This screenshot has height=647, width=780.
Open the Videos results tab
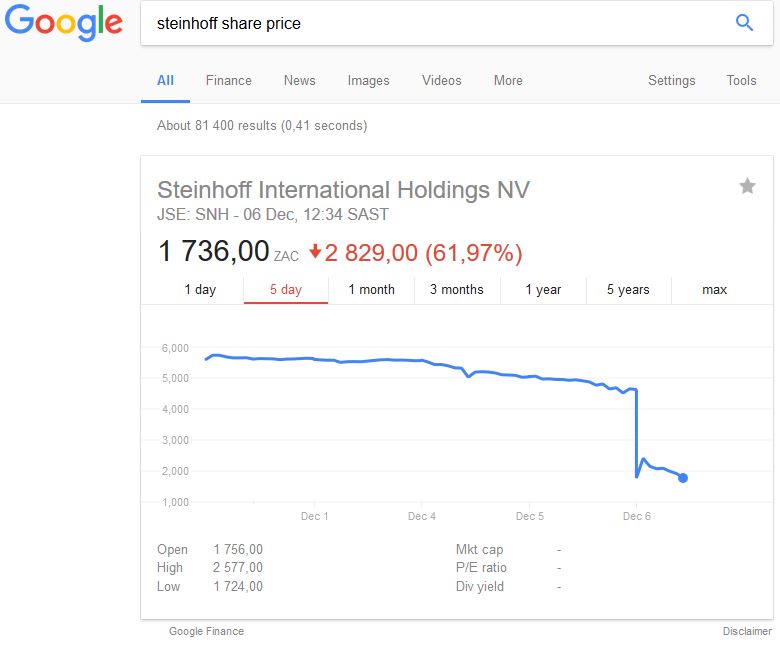pyautogui.click(x=441, y=80)
